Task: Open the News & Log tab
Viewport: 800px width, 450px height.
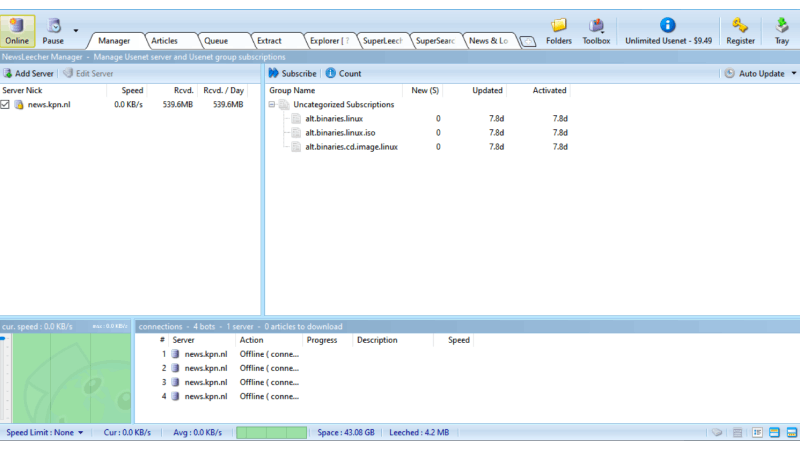Action: click(x=489, y=41)
